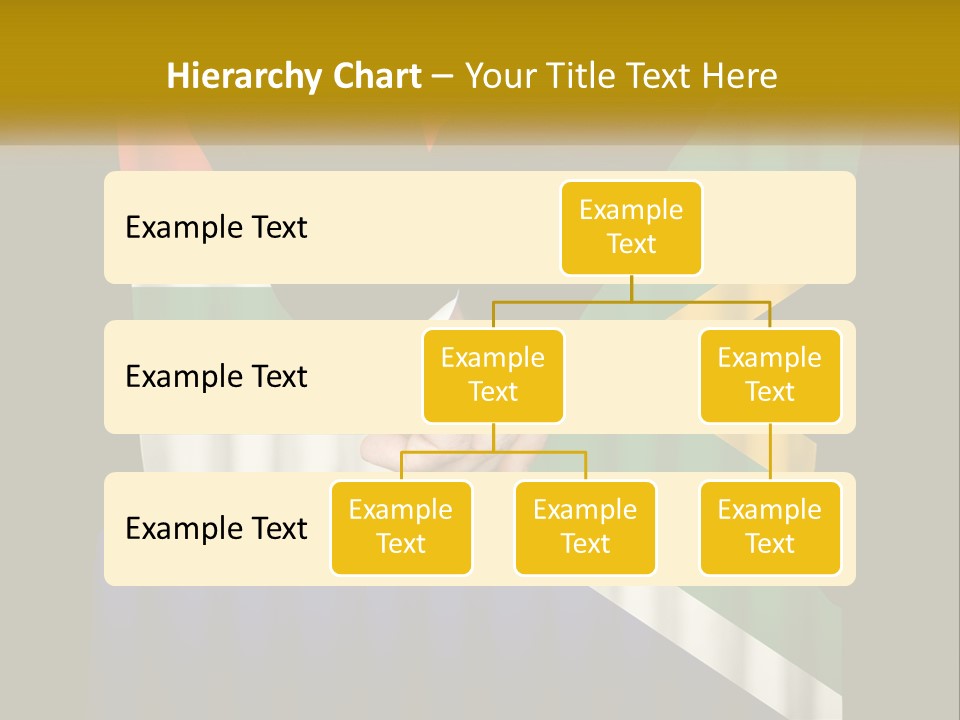
Task: Click the third row's Example Text label
Action: point(216,528)
